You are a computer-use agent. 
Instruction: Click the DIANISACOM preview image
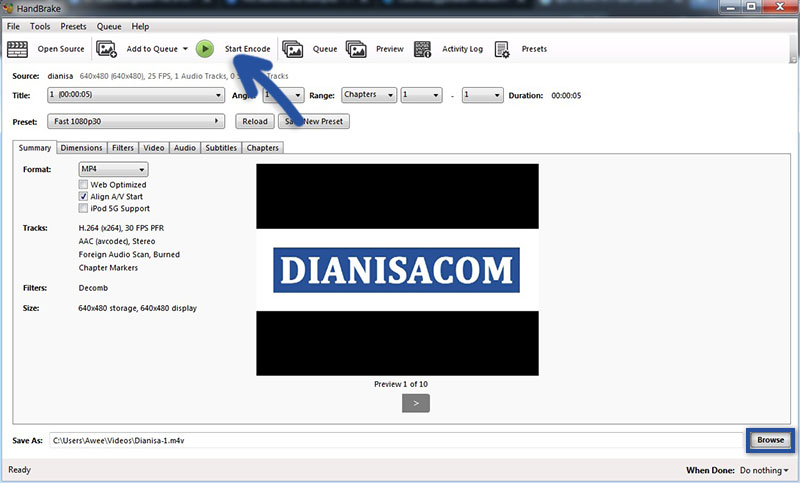click(x=397, y=270)
